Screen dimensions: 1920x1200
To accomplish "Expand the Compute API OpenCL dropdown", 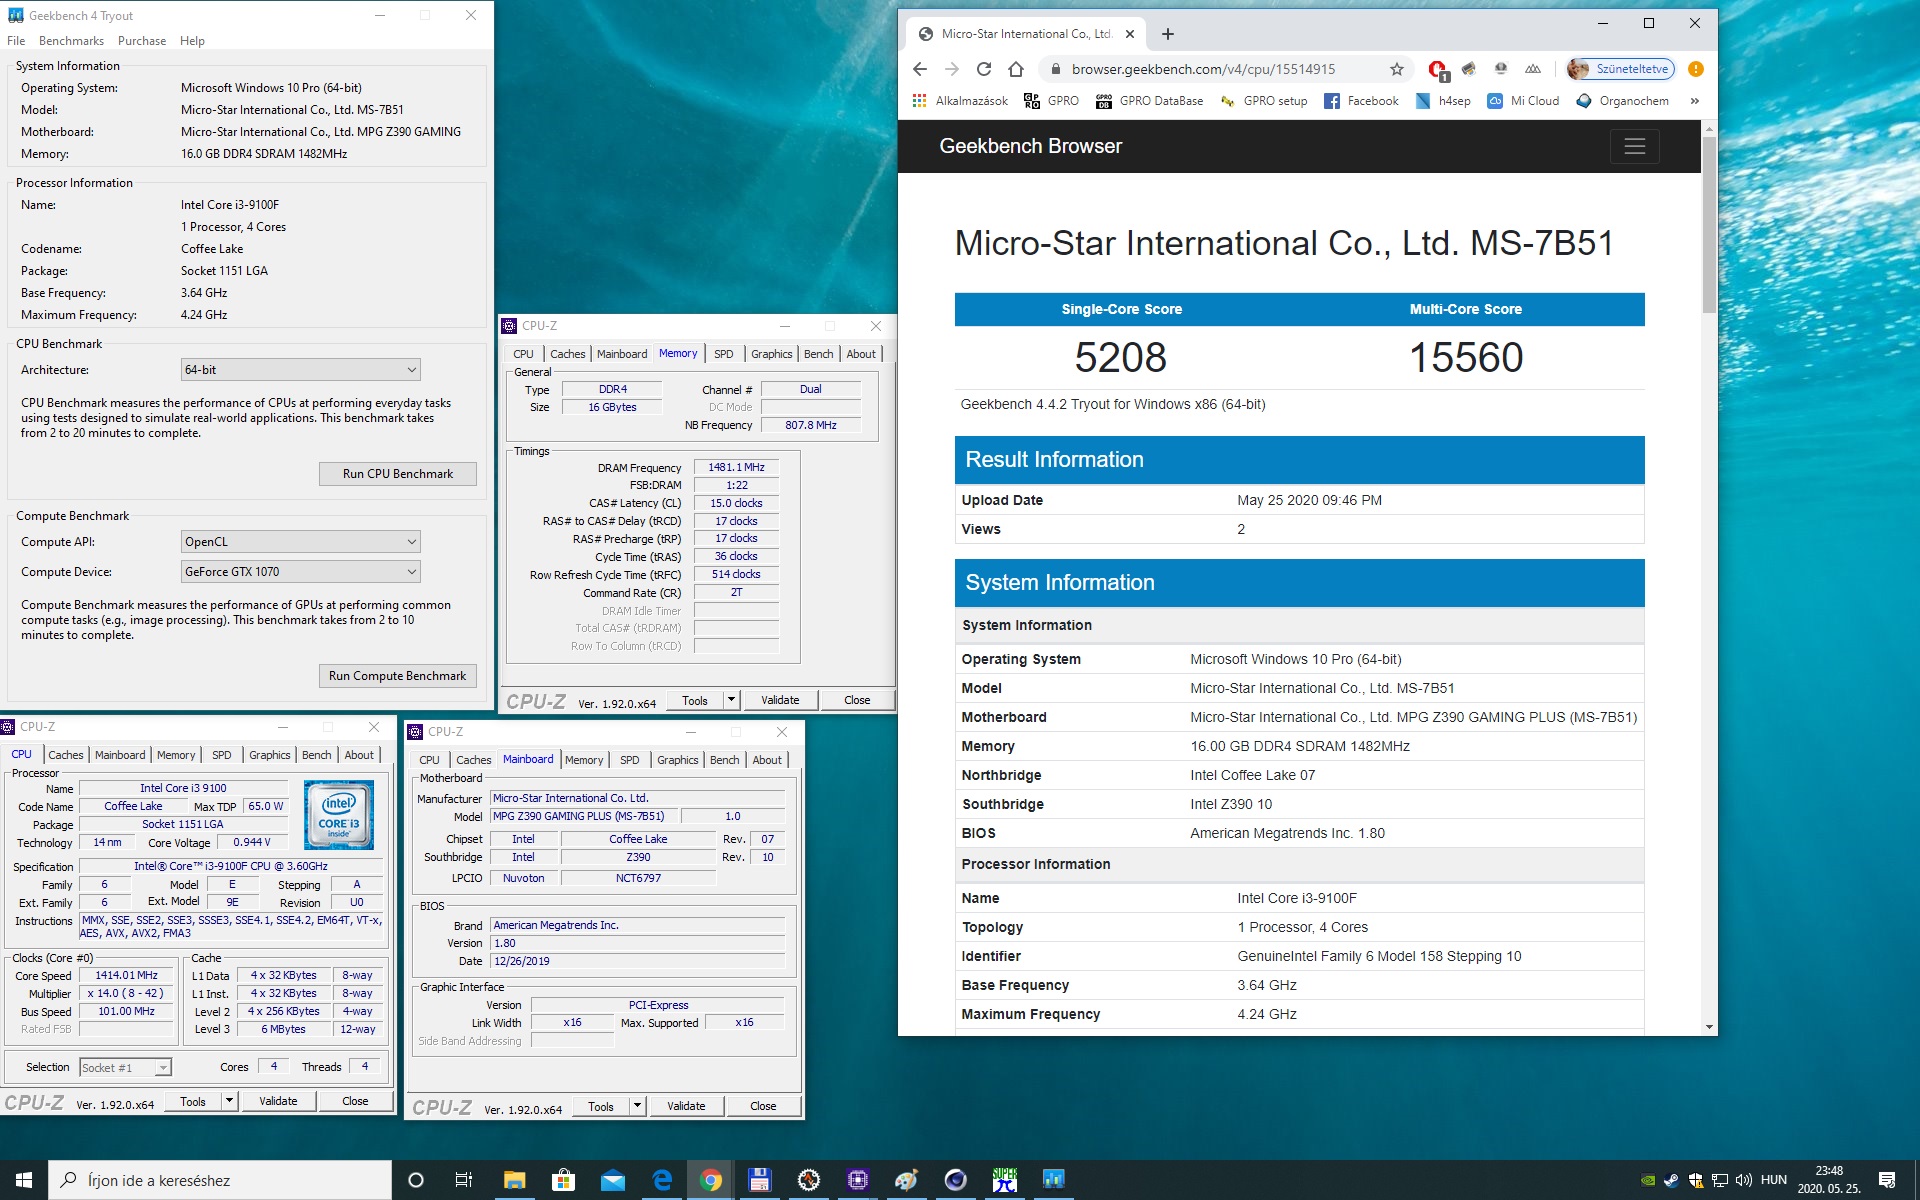I will [x=300, y=542].
